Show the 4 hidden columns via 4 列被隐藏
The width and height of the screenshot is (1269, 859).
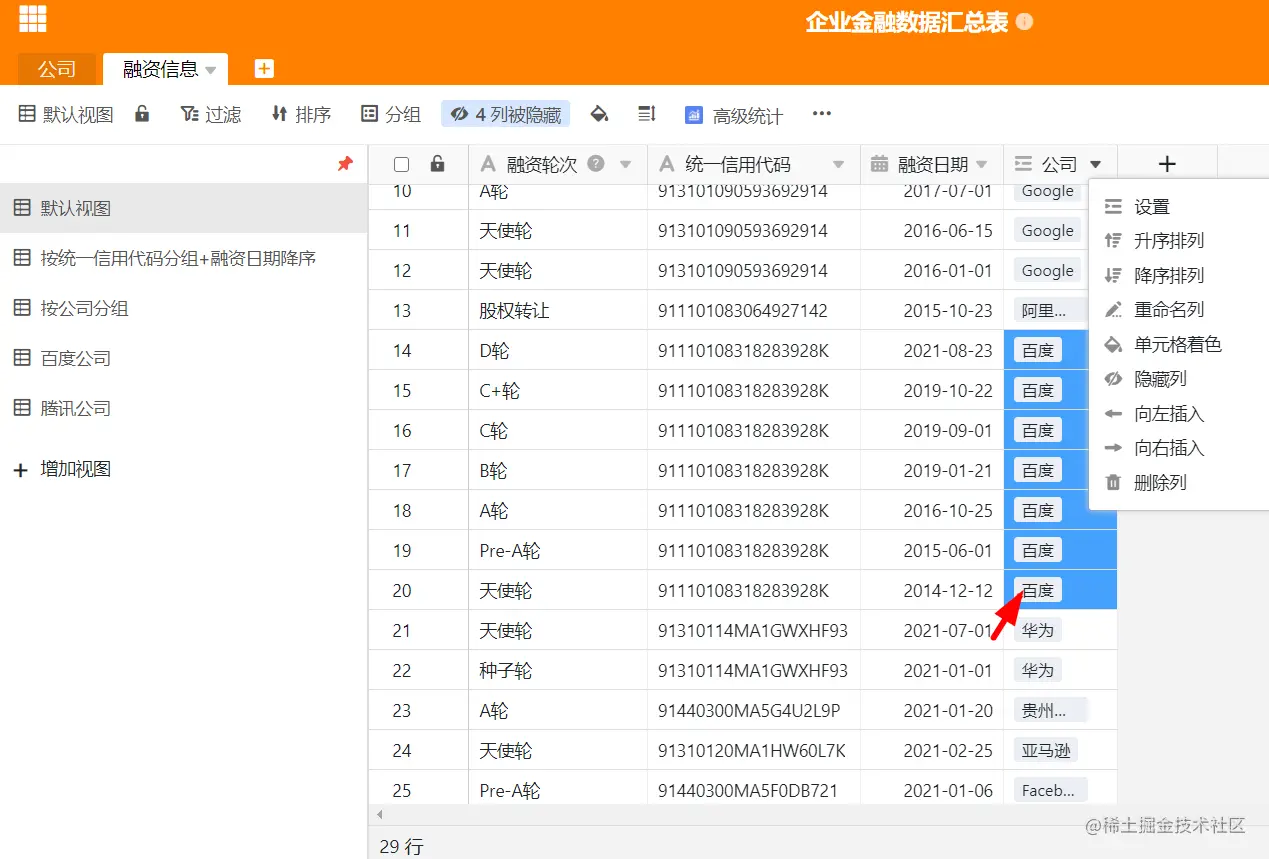[505, 114]
